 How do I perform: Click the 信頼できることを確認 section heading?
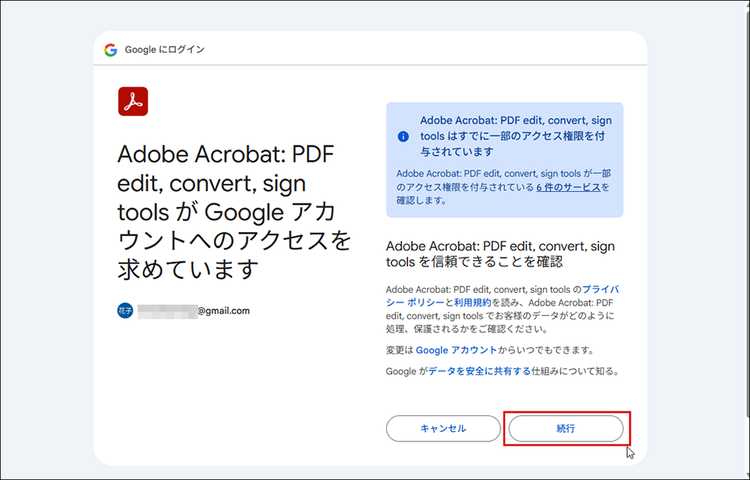click(x=500, y=254)
